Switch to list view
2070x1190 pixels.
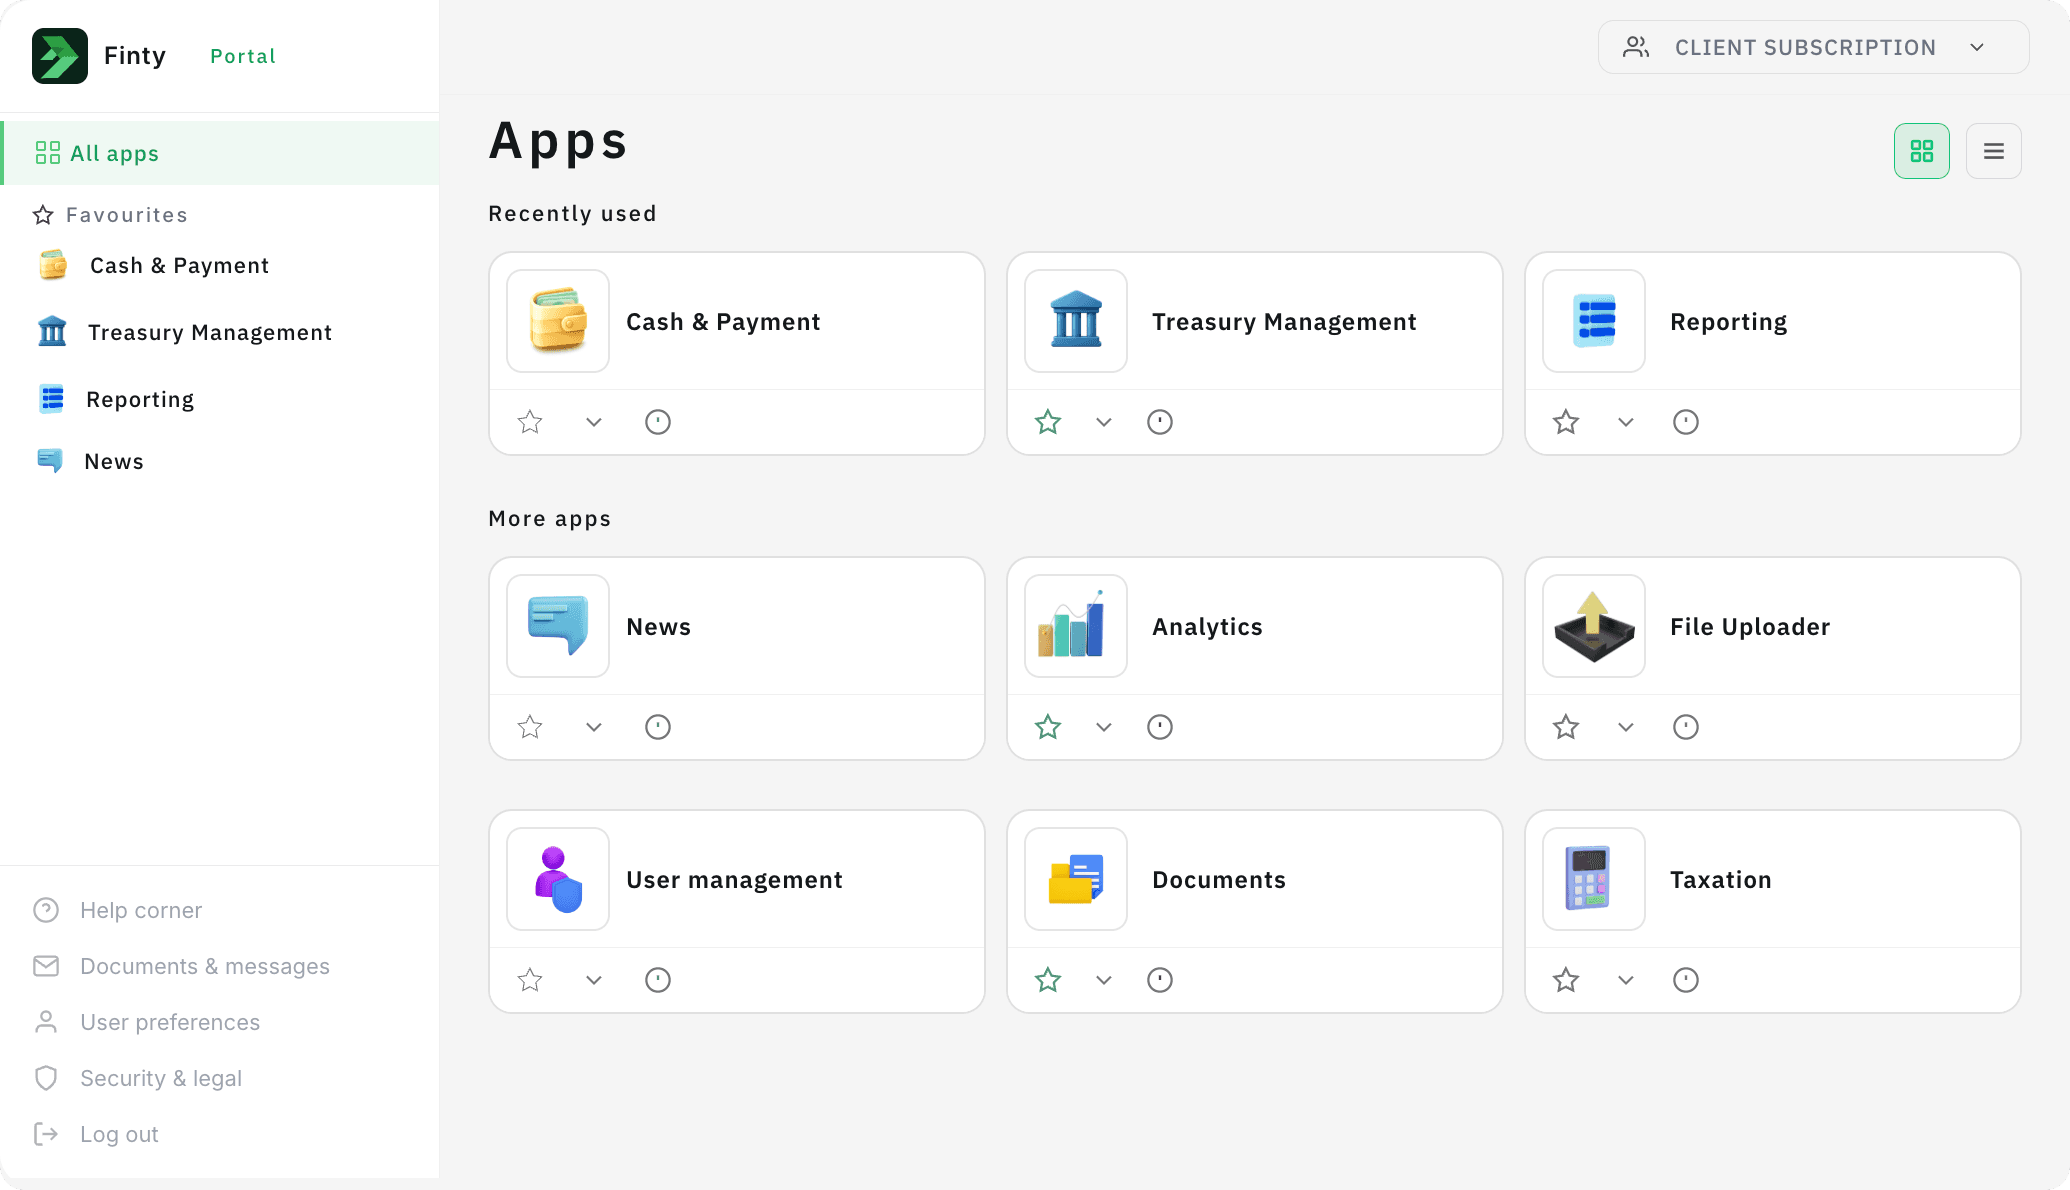tap(1993, 151)
